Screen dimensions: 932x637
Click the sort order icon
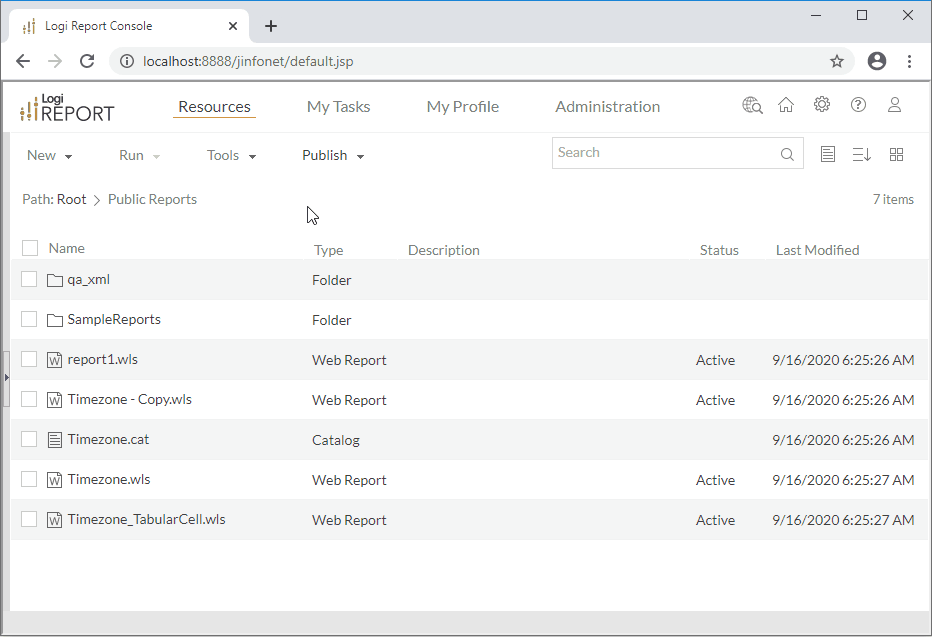(861, 154)
